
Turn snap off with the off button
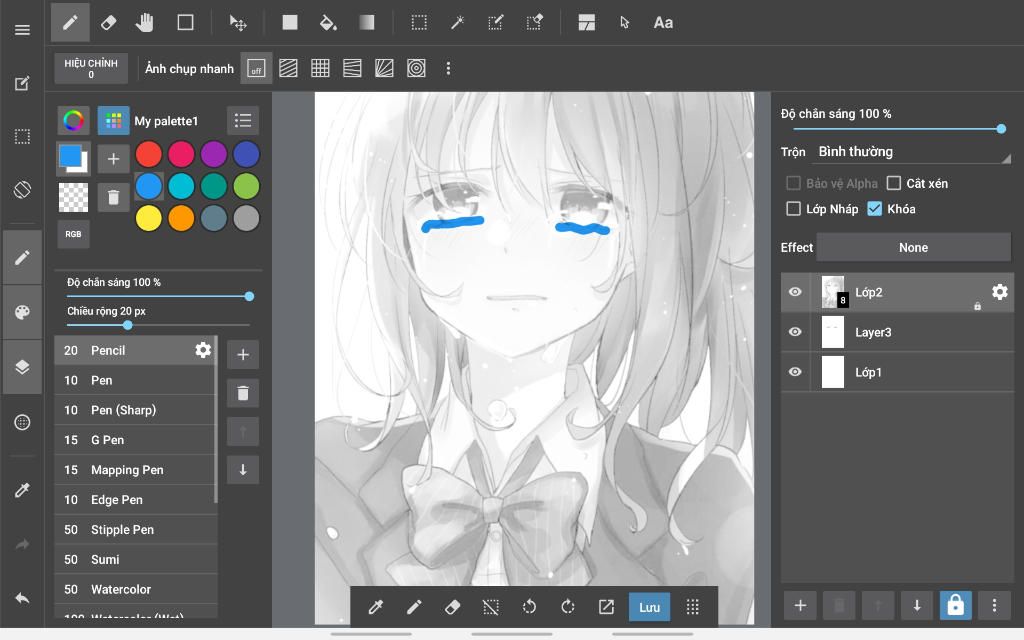pyautogui.click(x=256, y=69)
